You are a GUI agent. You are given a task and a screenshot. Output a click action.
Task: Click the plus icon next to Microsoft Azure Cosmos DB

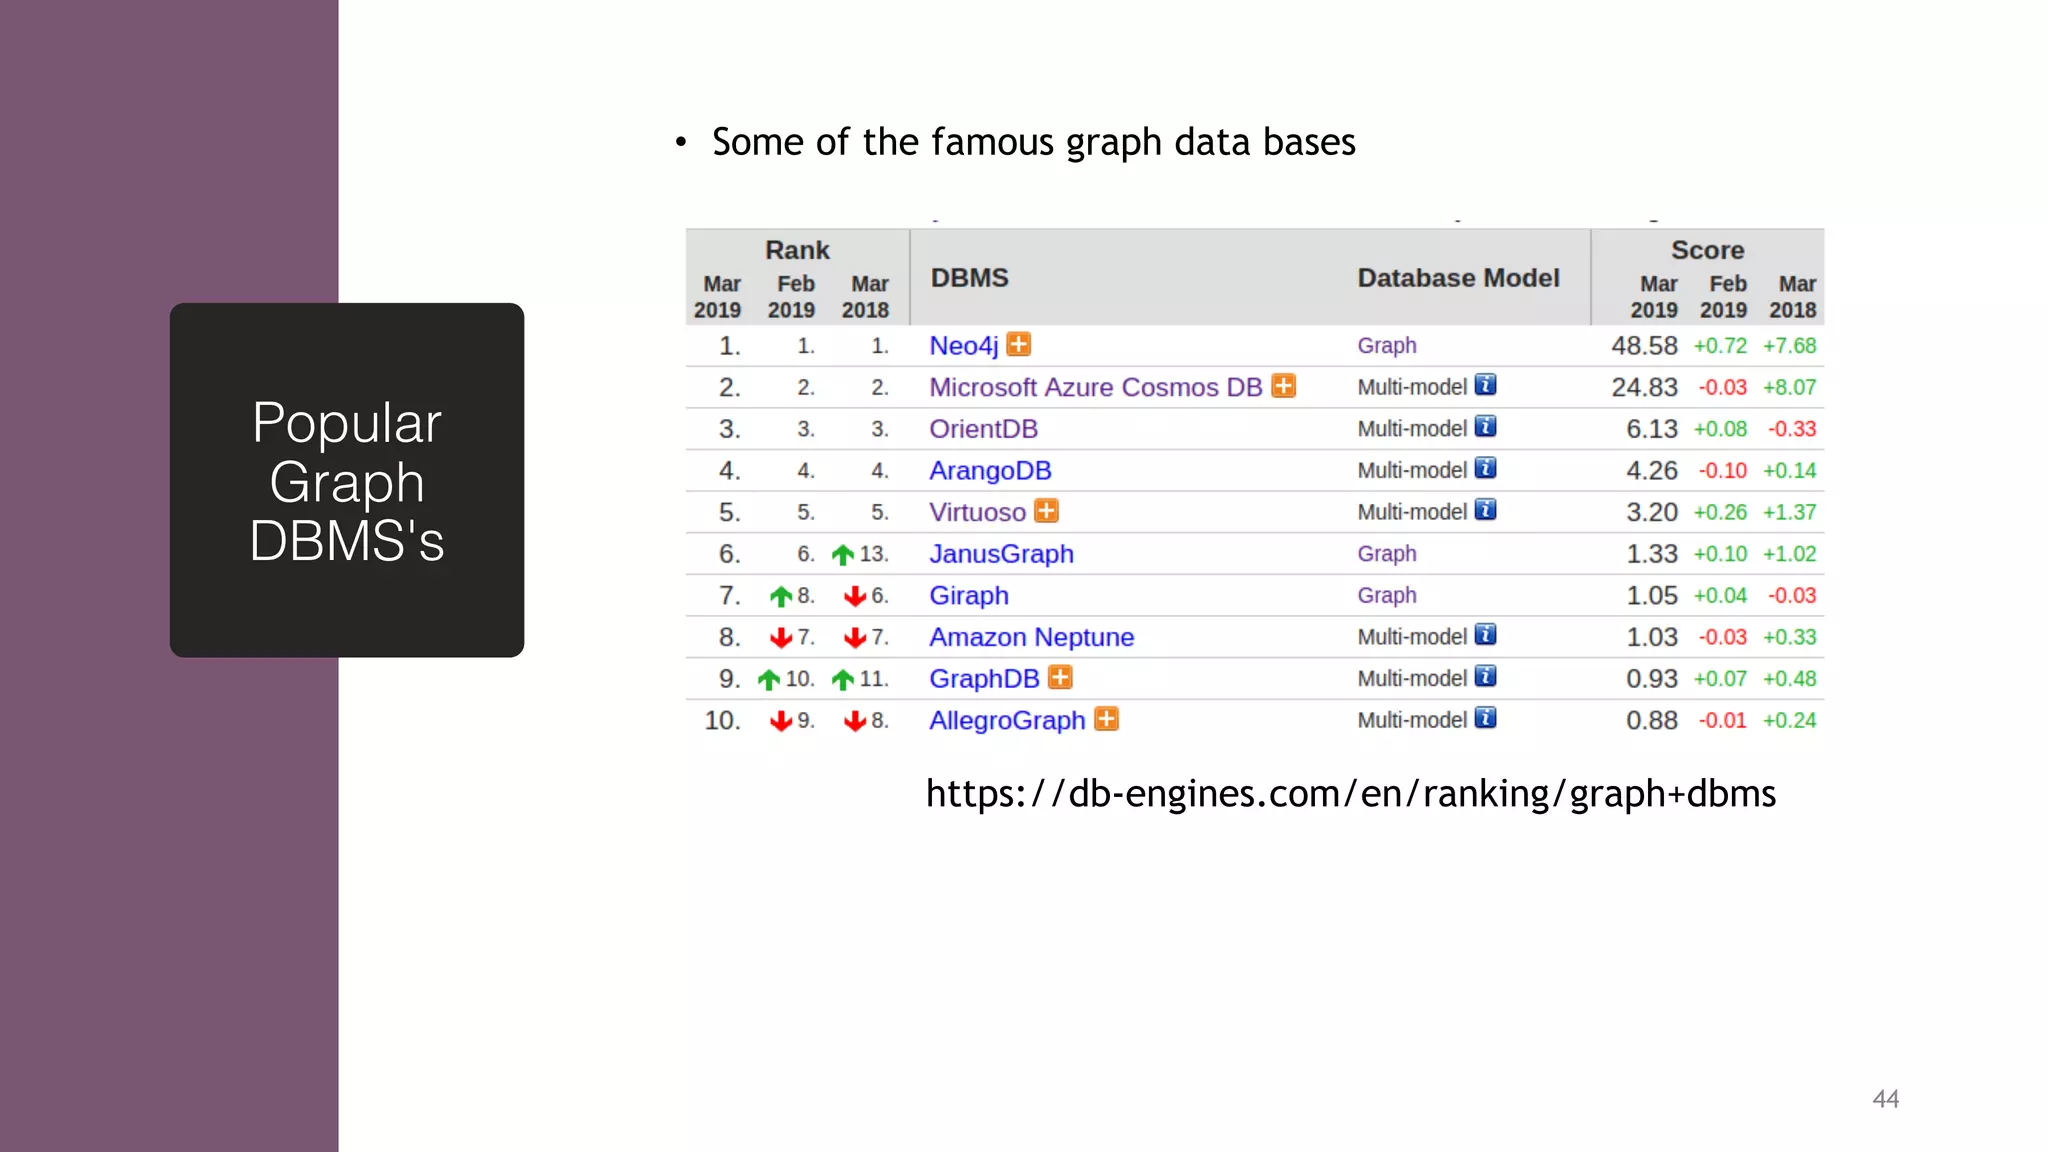point(1283,386)
